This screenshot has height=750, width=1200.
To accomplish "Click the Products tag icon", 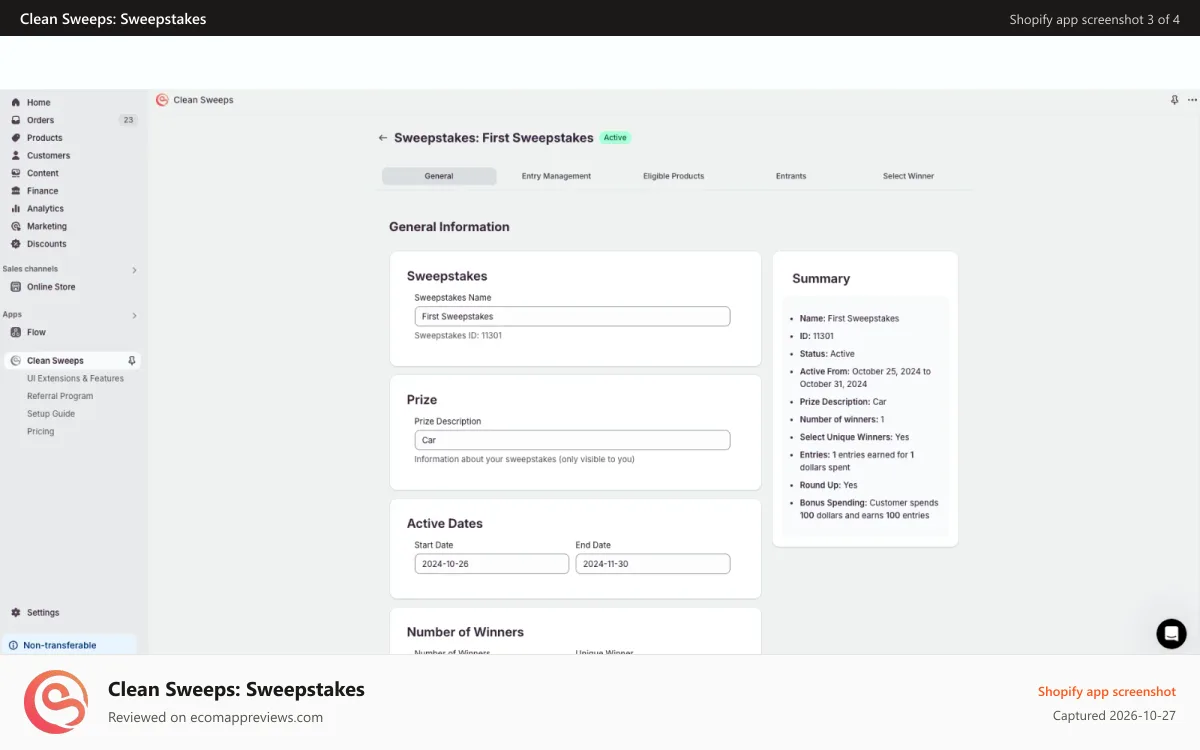I will pos(16,138).
